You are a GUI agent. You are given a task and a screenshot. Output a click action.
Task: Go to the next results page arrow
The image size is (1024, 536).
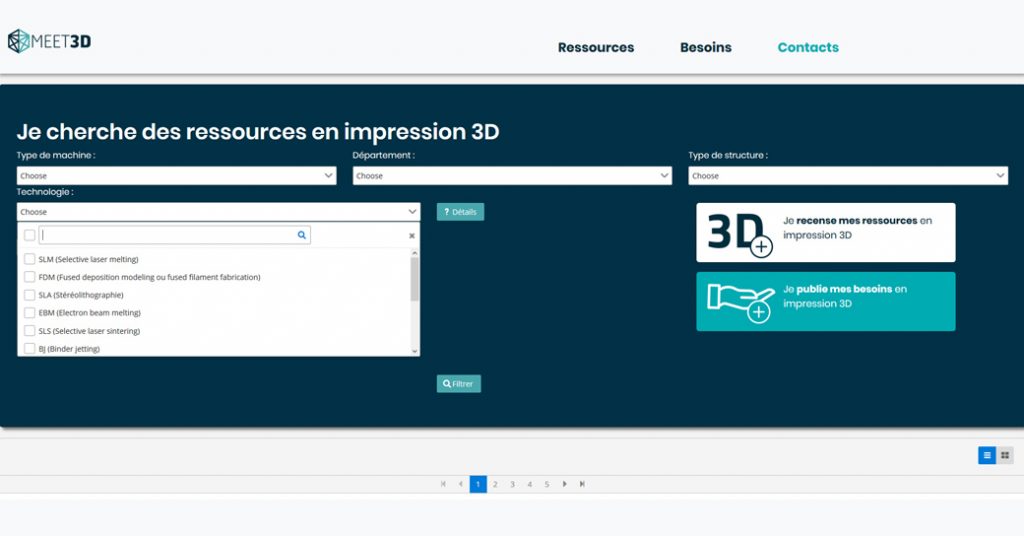click(564, 484)
